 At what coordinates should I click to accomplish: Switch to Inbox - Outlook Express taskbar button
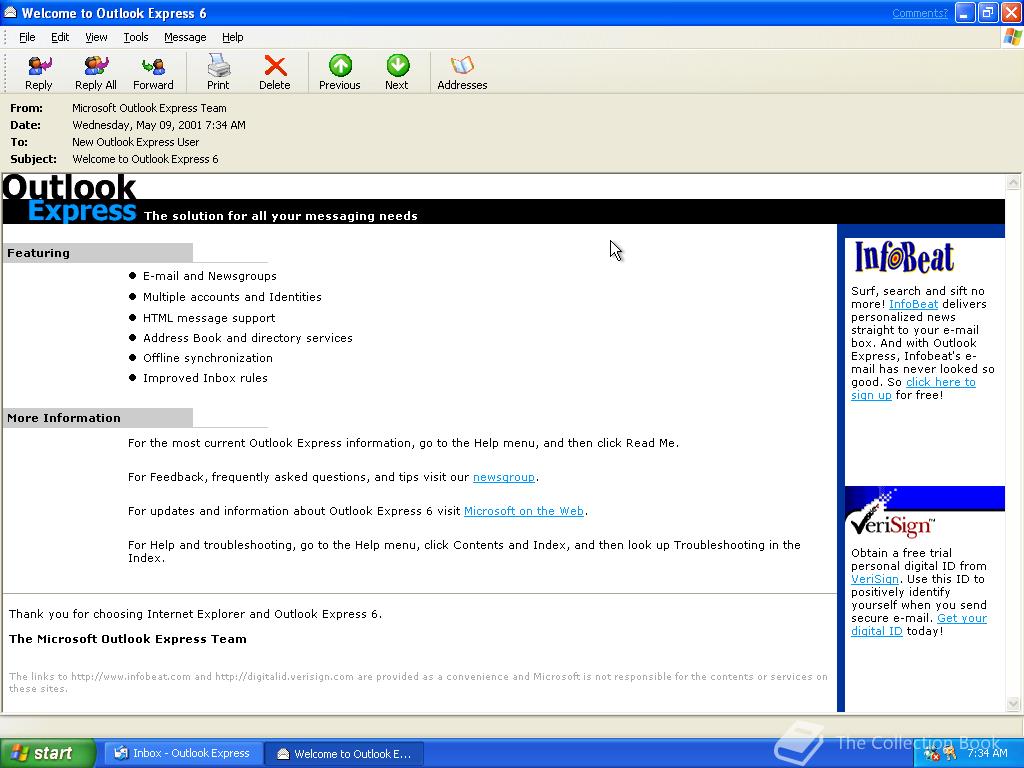[x=182, y=754]
